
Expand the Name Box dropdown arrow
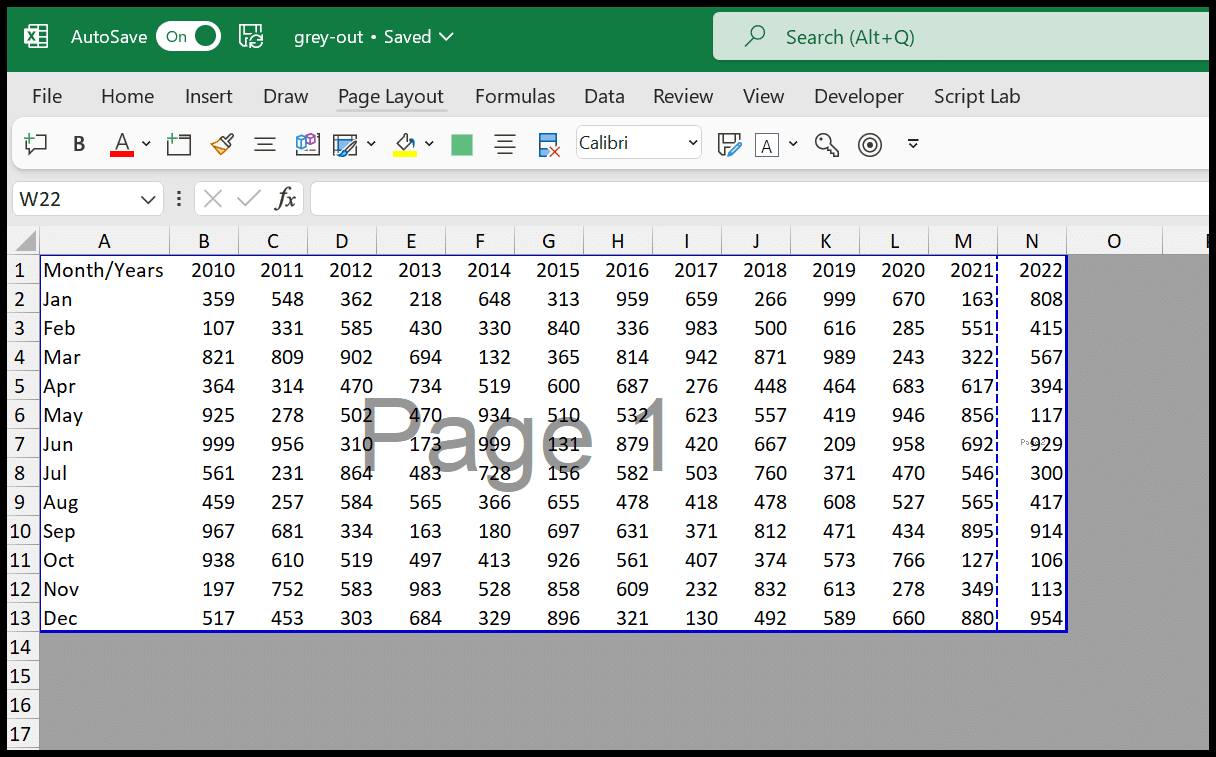coord(150,199)
